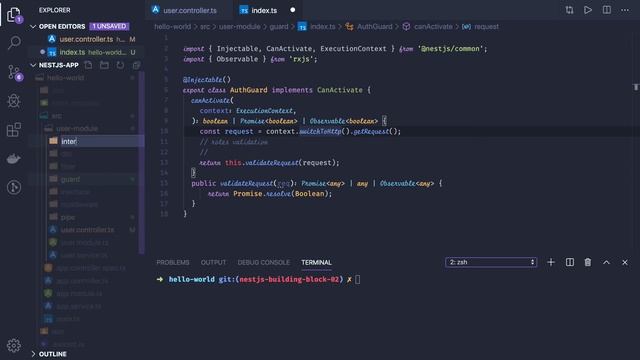Collapse the OPEN EDITORS section
Image resolution: width=640 pixels, height=360 pixels.
(33, 26)
